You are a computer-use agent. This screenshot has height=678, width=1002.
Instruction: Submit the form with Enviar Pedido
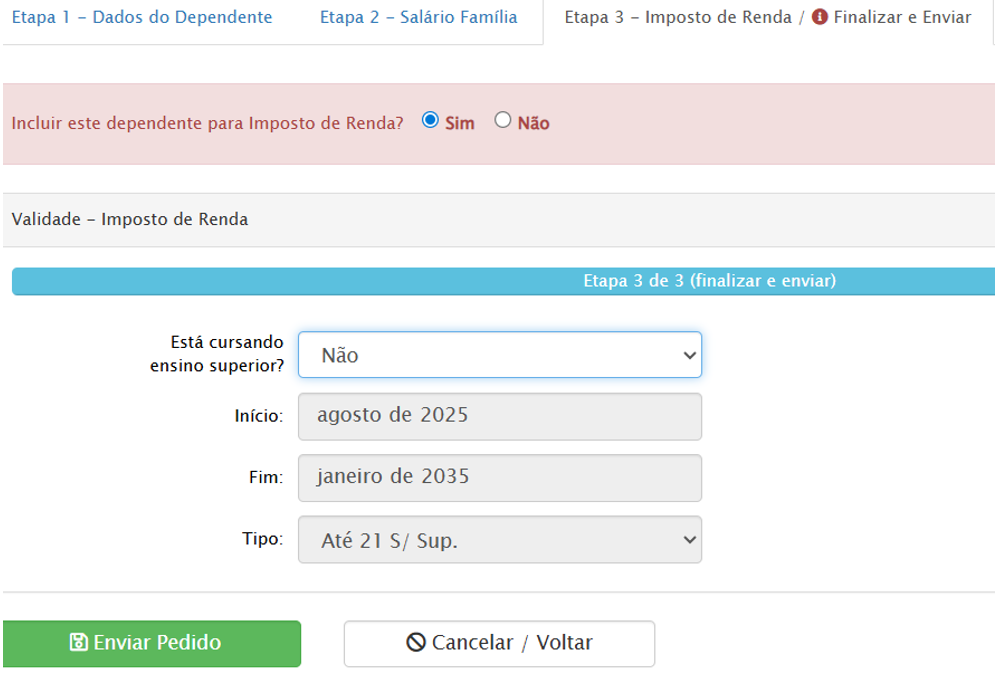click(x=152, y=643)
